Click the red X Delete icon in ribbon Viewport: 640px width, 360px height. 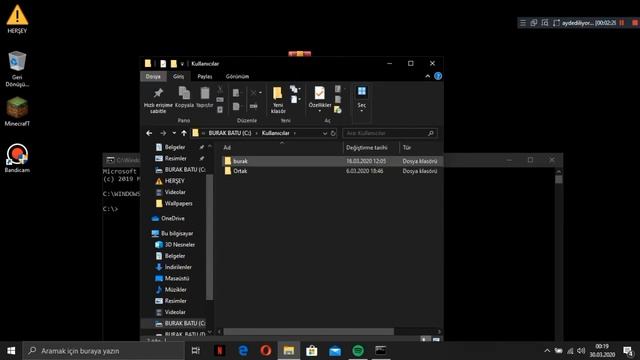(x=253, y=93)
